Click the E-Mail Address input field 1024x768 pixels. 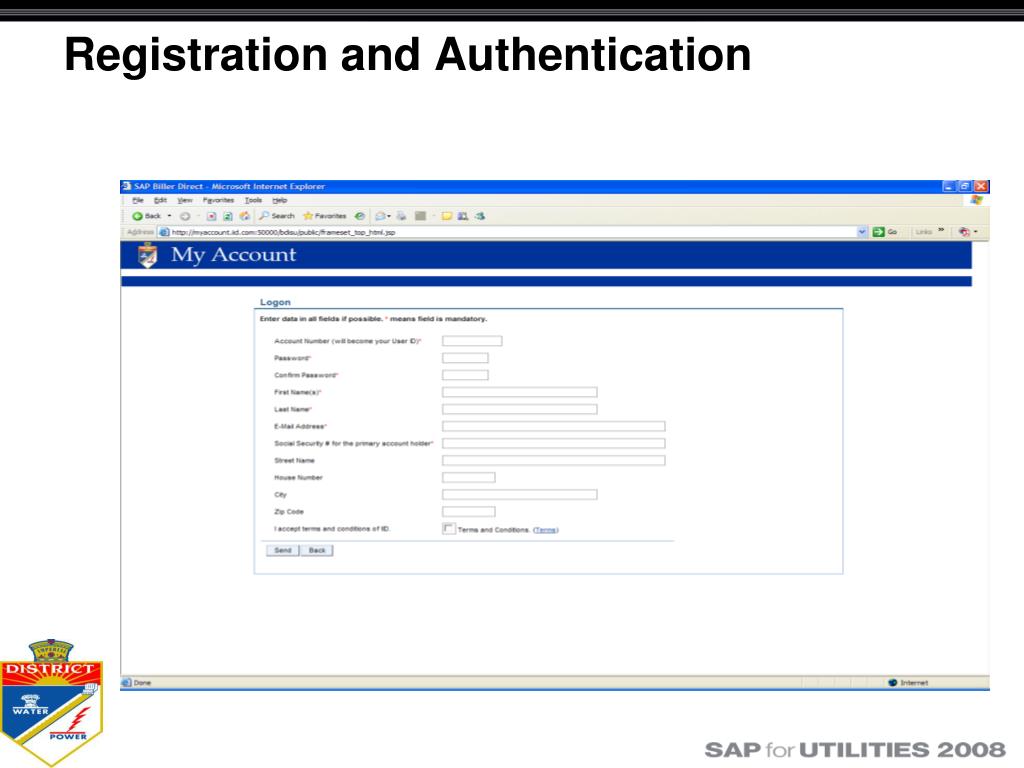554,426
